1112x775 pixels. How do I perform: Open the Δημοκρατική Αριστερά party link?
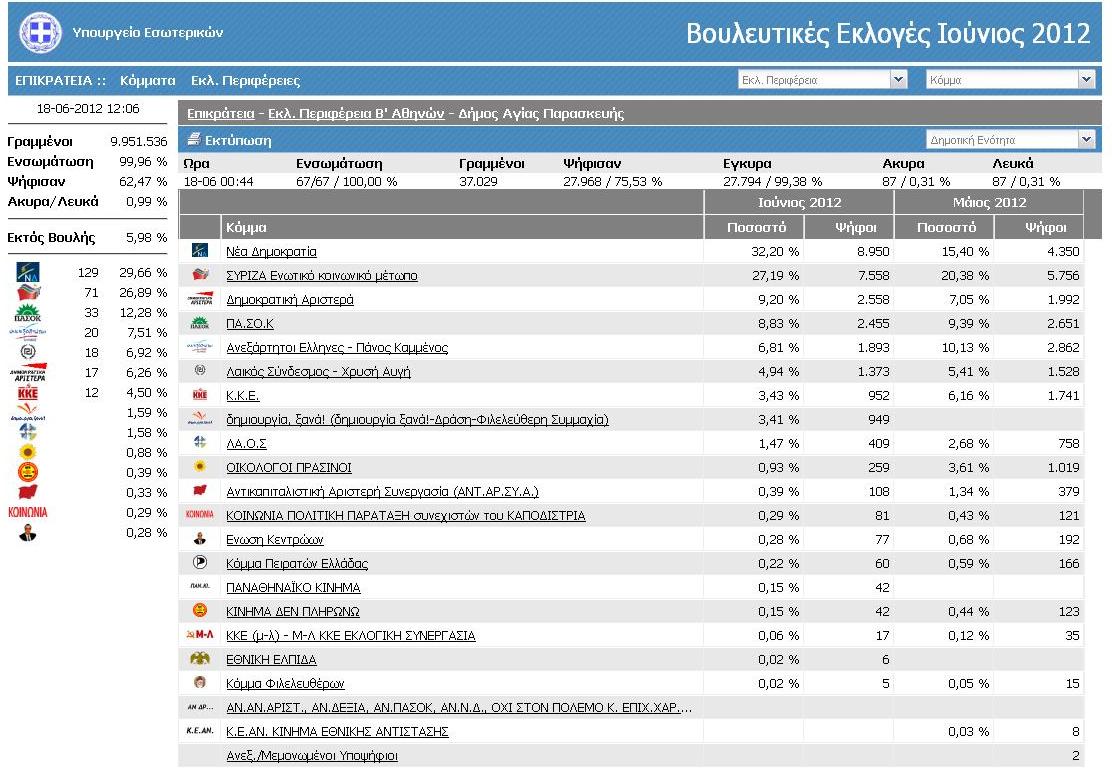[290, 299]
